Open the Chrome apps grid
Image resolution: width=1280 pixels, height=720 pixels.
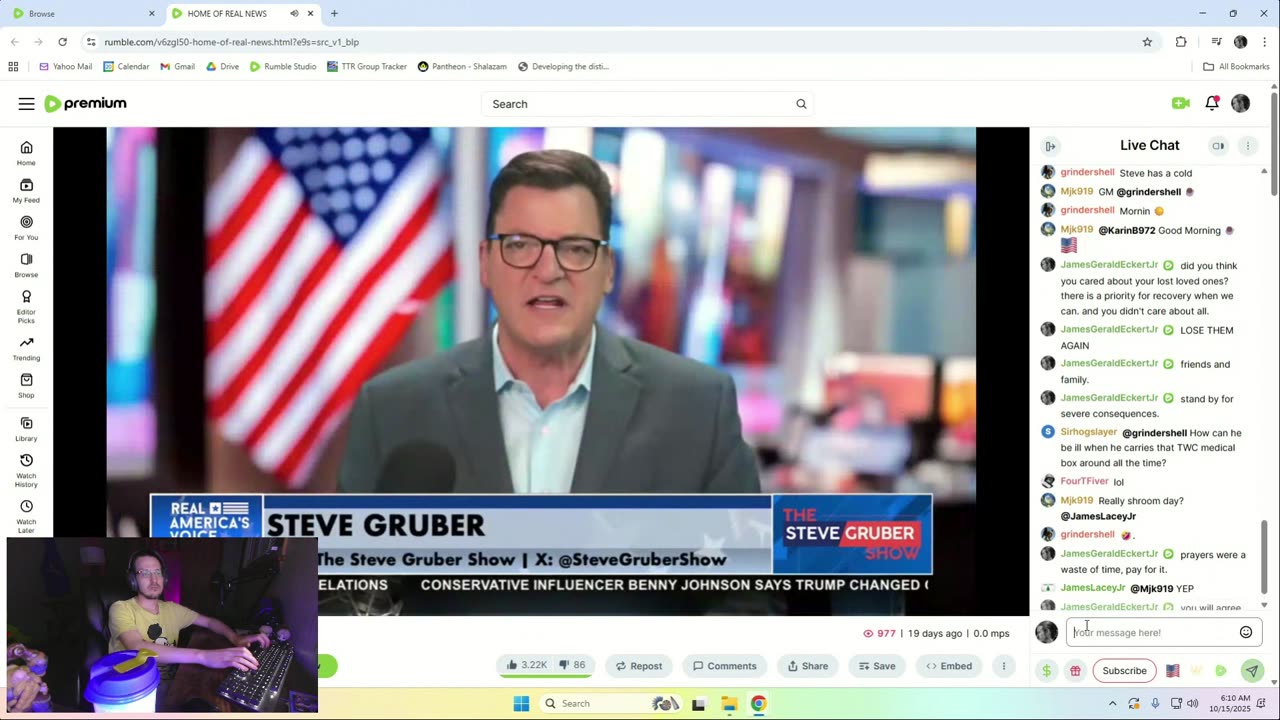[x=13, y=67]
